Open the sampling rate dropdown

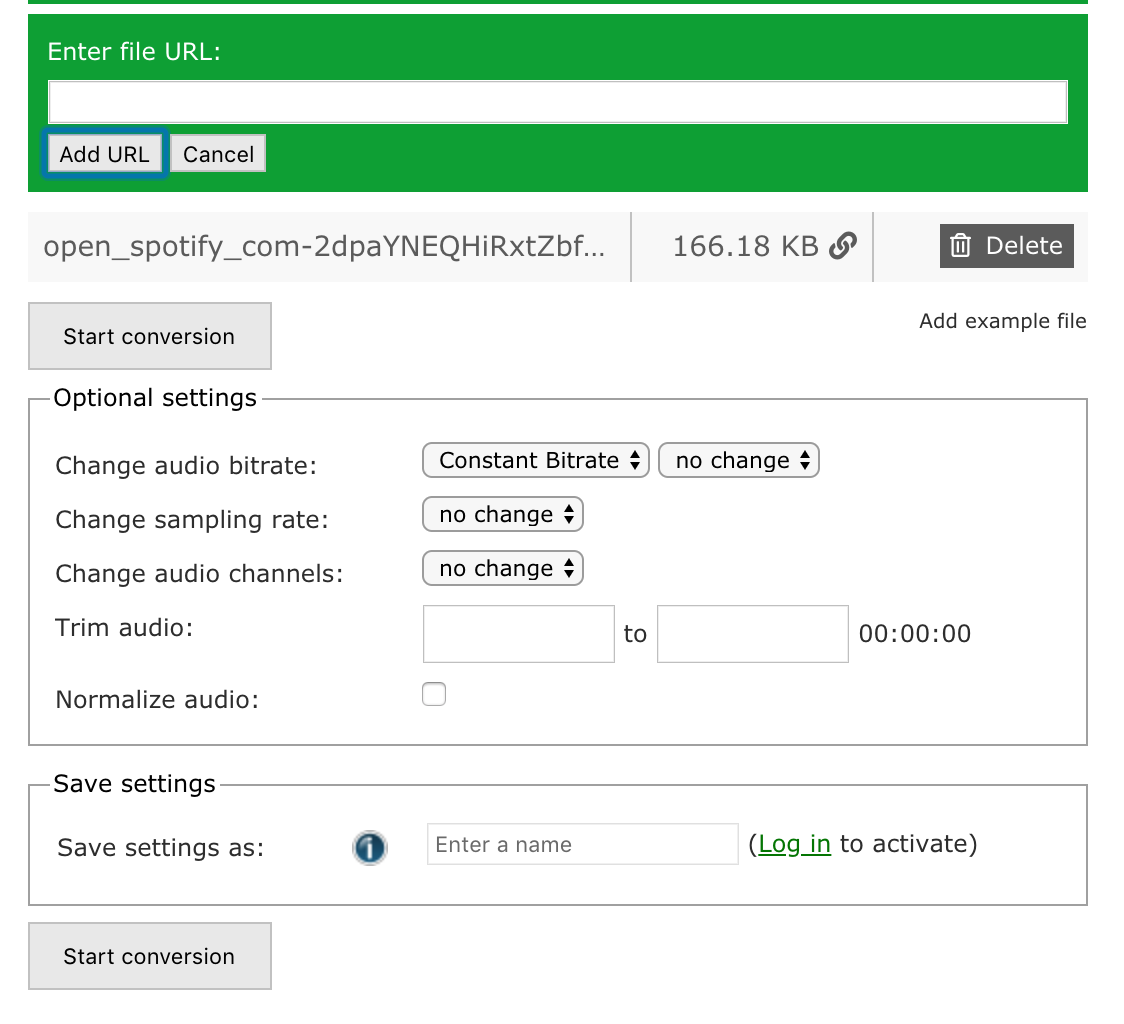coord(503,515)
